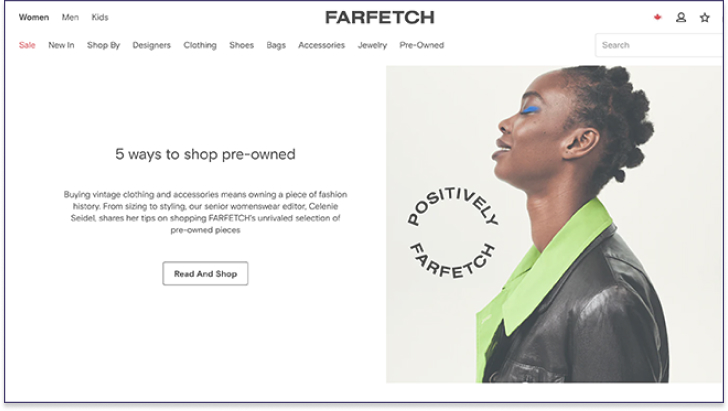Focus the Search input field

click(660, 45)
